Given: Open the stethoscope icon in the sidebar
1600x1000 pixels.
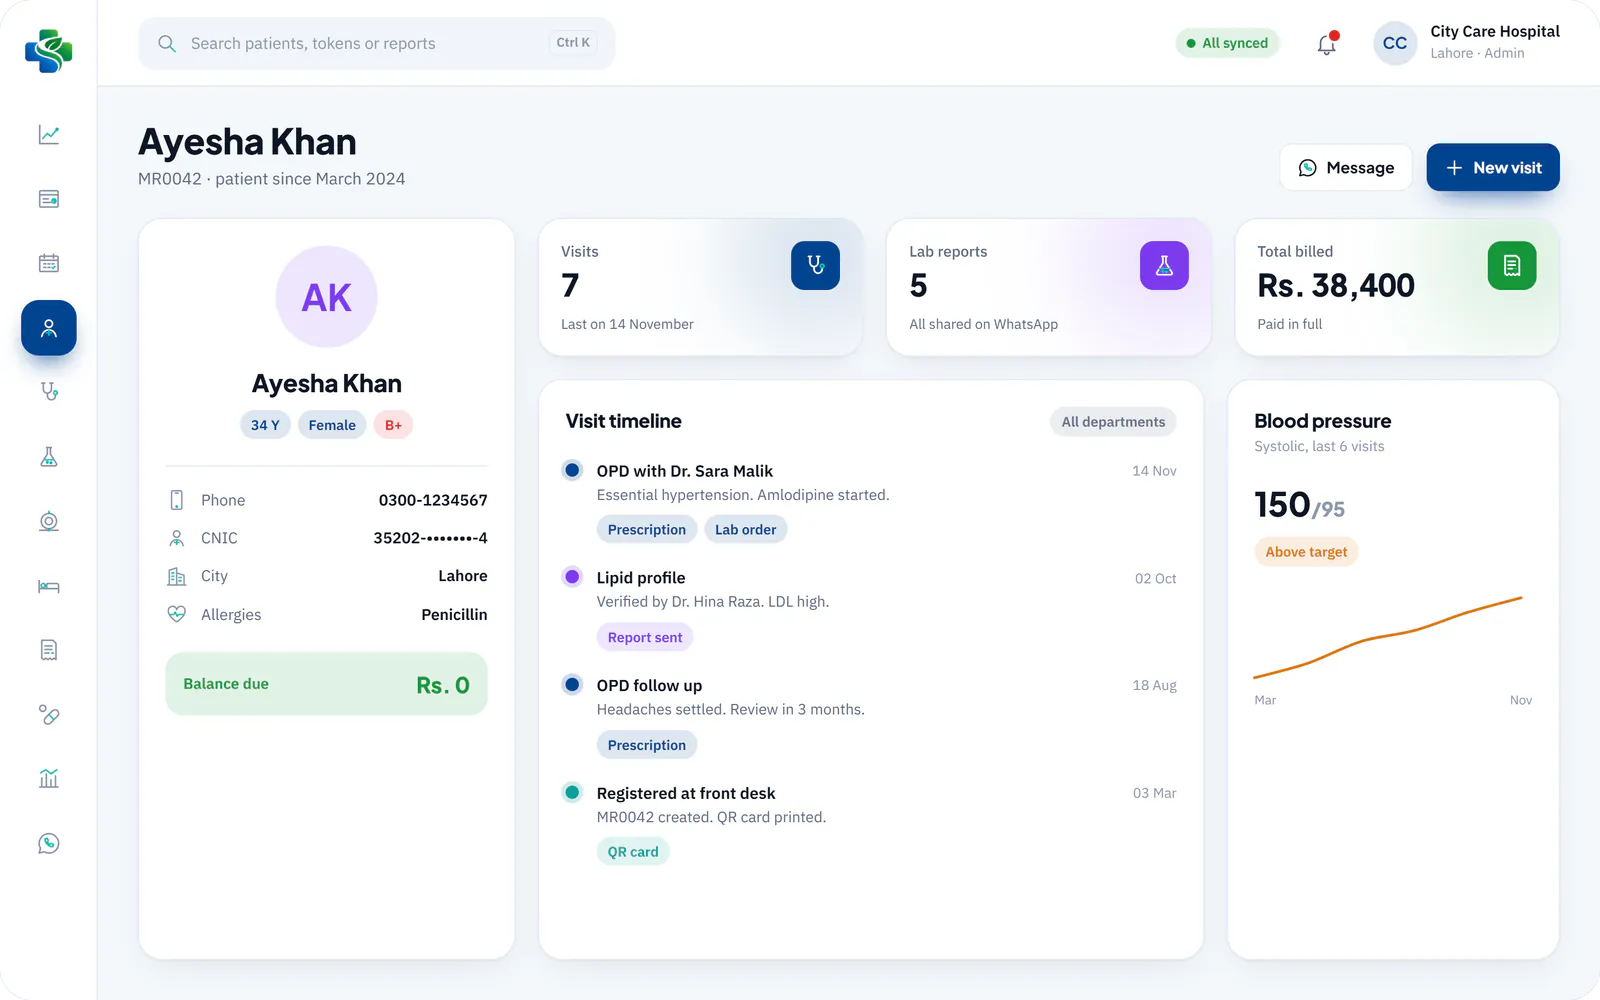Looking at the screenshot, I should (x=49, y=392).
